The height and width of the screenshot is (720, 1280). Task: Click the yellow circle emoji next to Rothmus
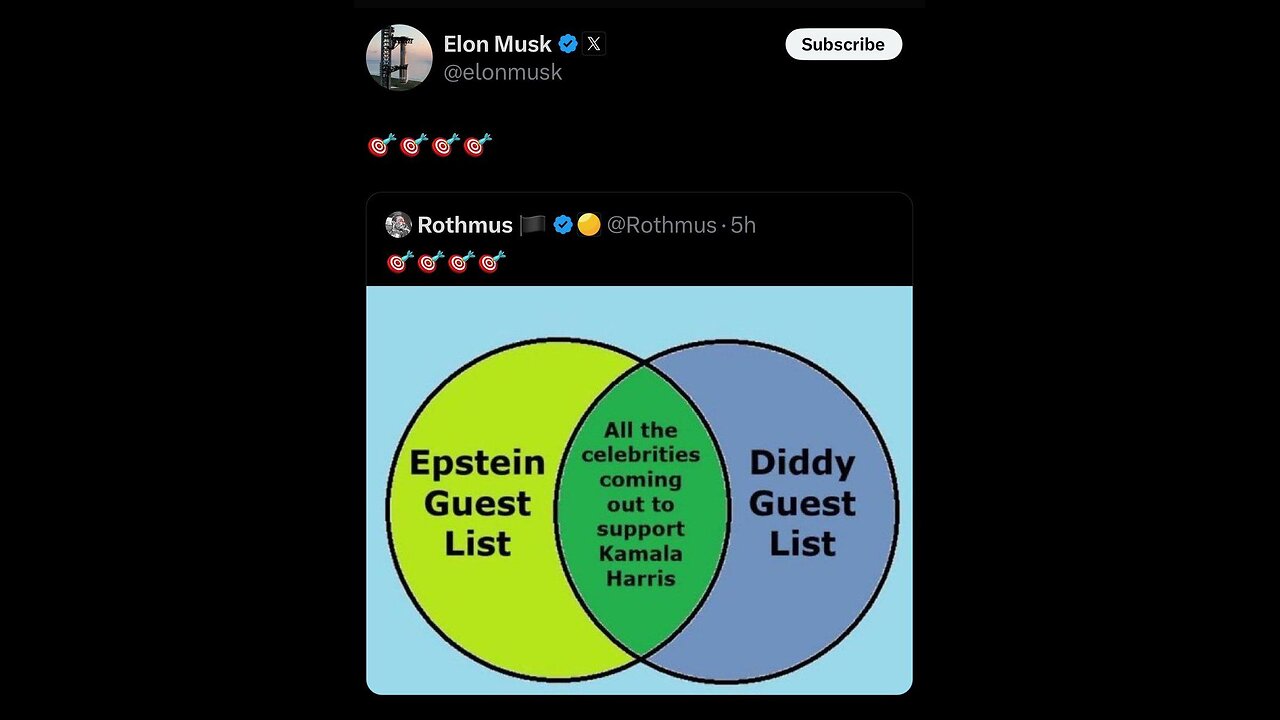(589, 225)
